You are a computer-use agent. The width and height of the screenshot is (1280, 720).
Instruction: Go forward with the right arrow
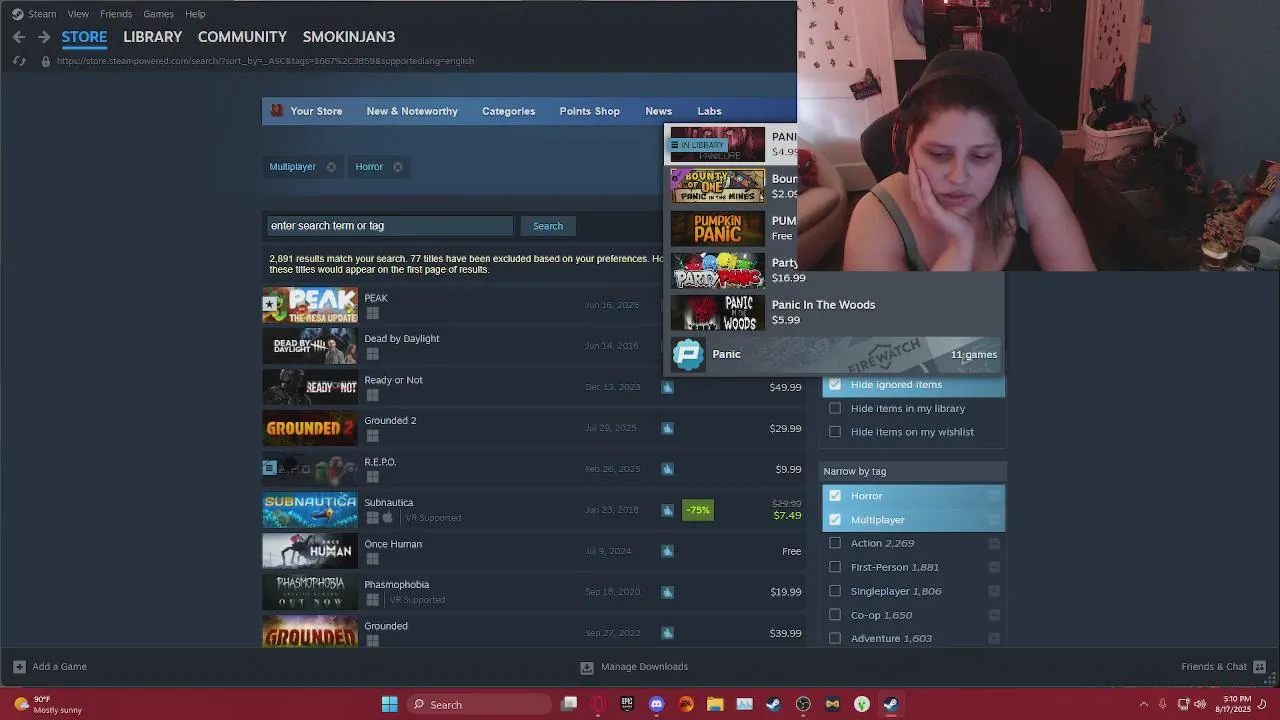44,37
